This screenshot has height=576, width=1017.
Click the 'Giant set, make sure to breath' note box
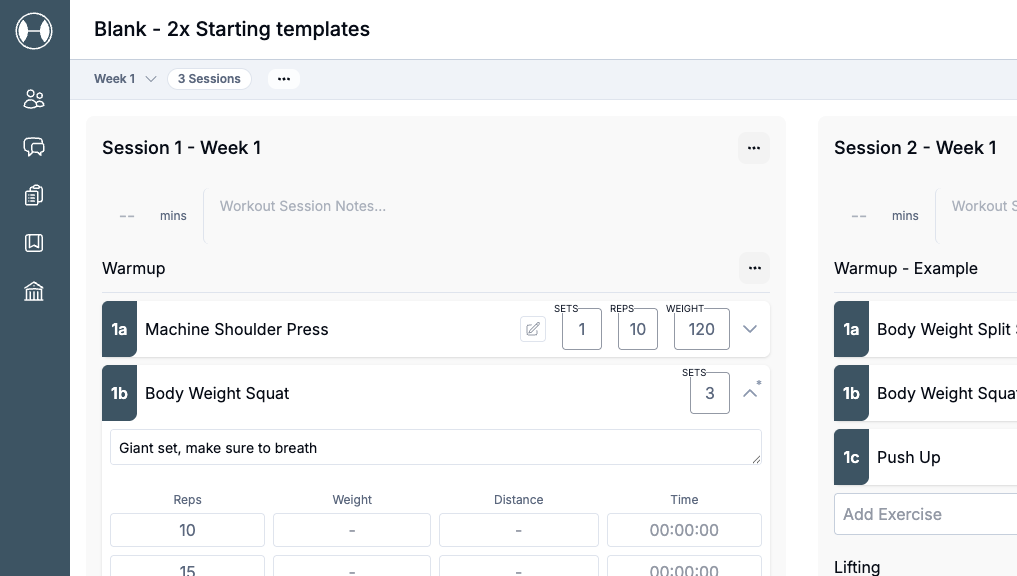click(436, 448)
